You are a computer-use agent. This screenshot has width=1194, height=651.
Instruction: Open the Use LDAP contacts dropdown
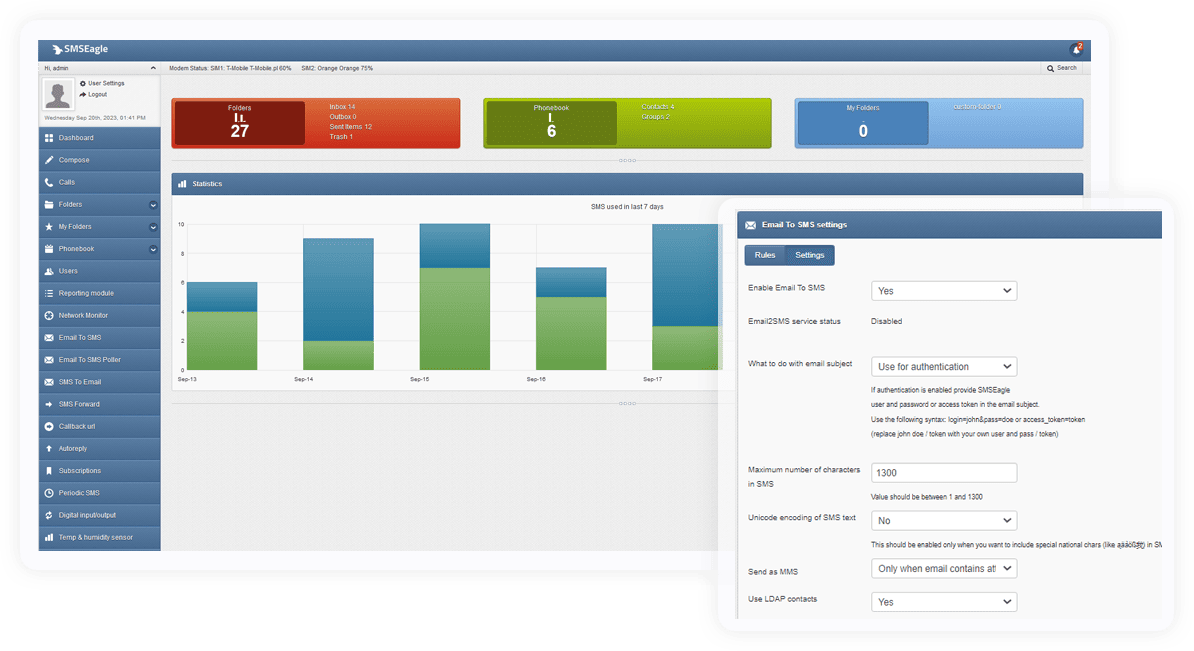[943, 602]
